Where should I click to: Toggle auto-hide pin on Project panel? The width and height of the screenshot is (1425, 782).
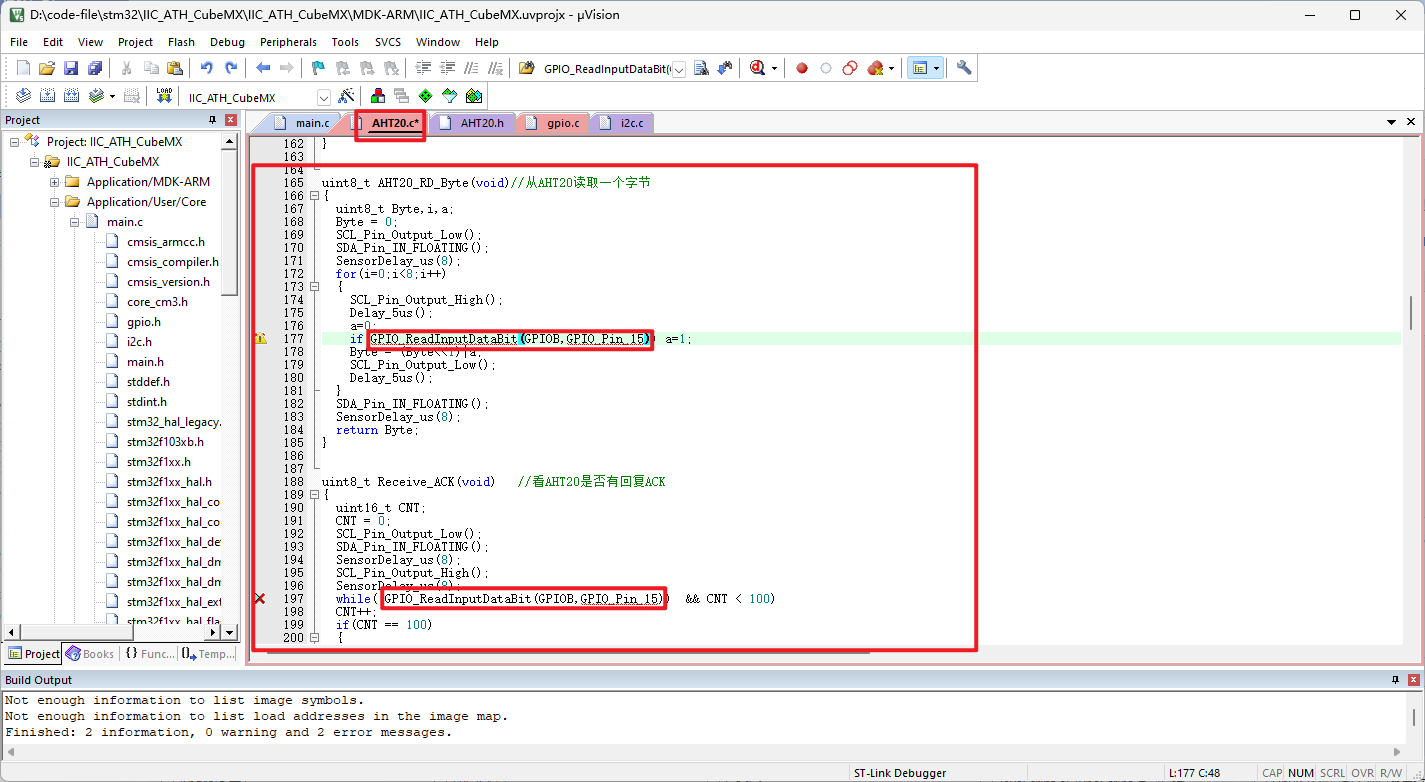211,119
